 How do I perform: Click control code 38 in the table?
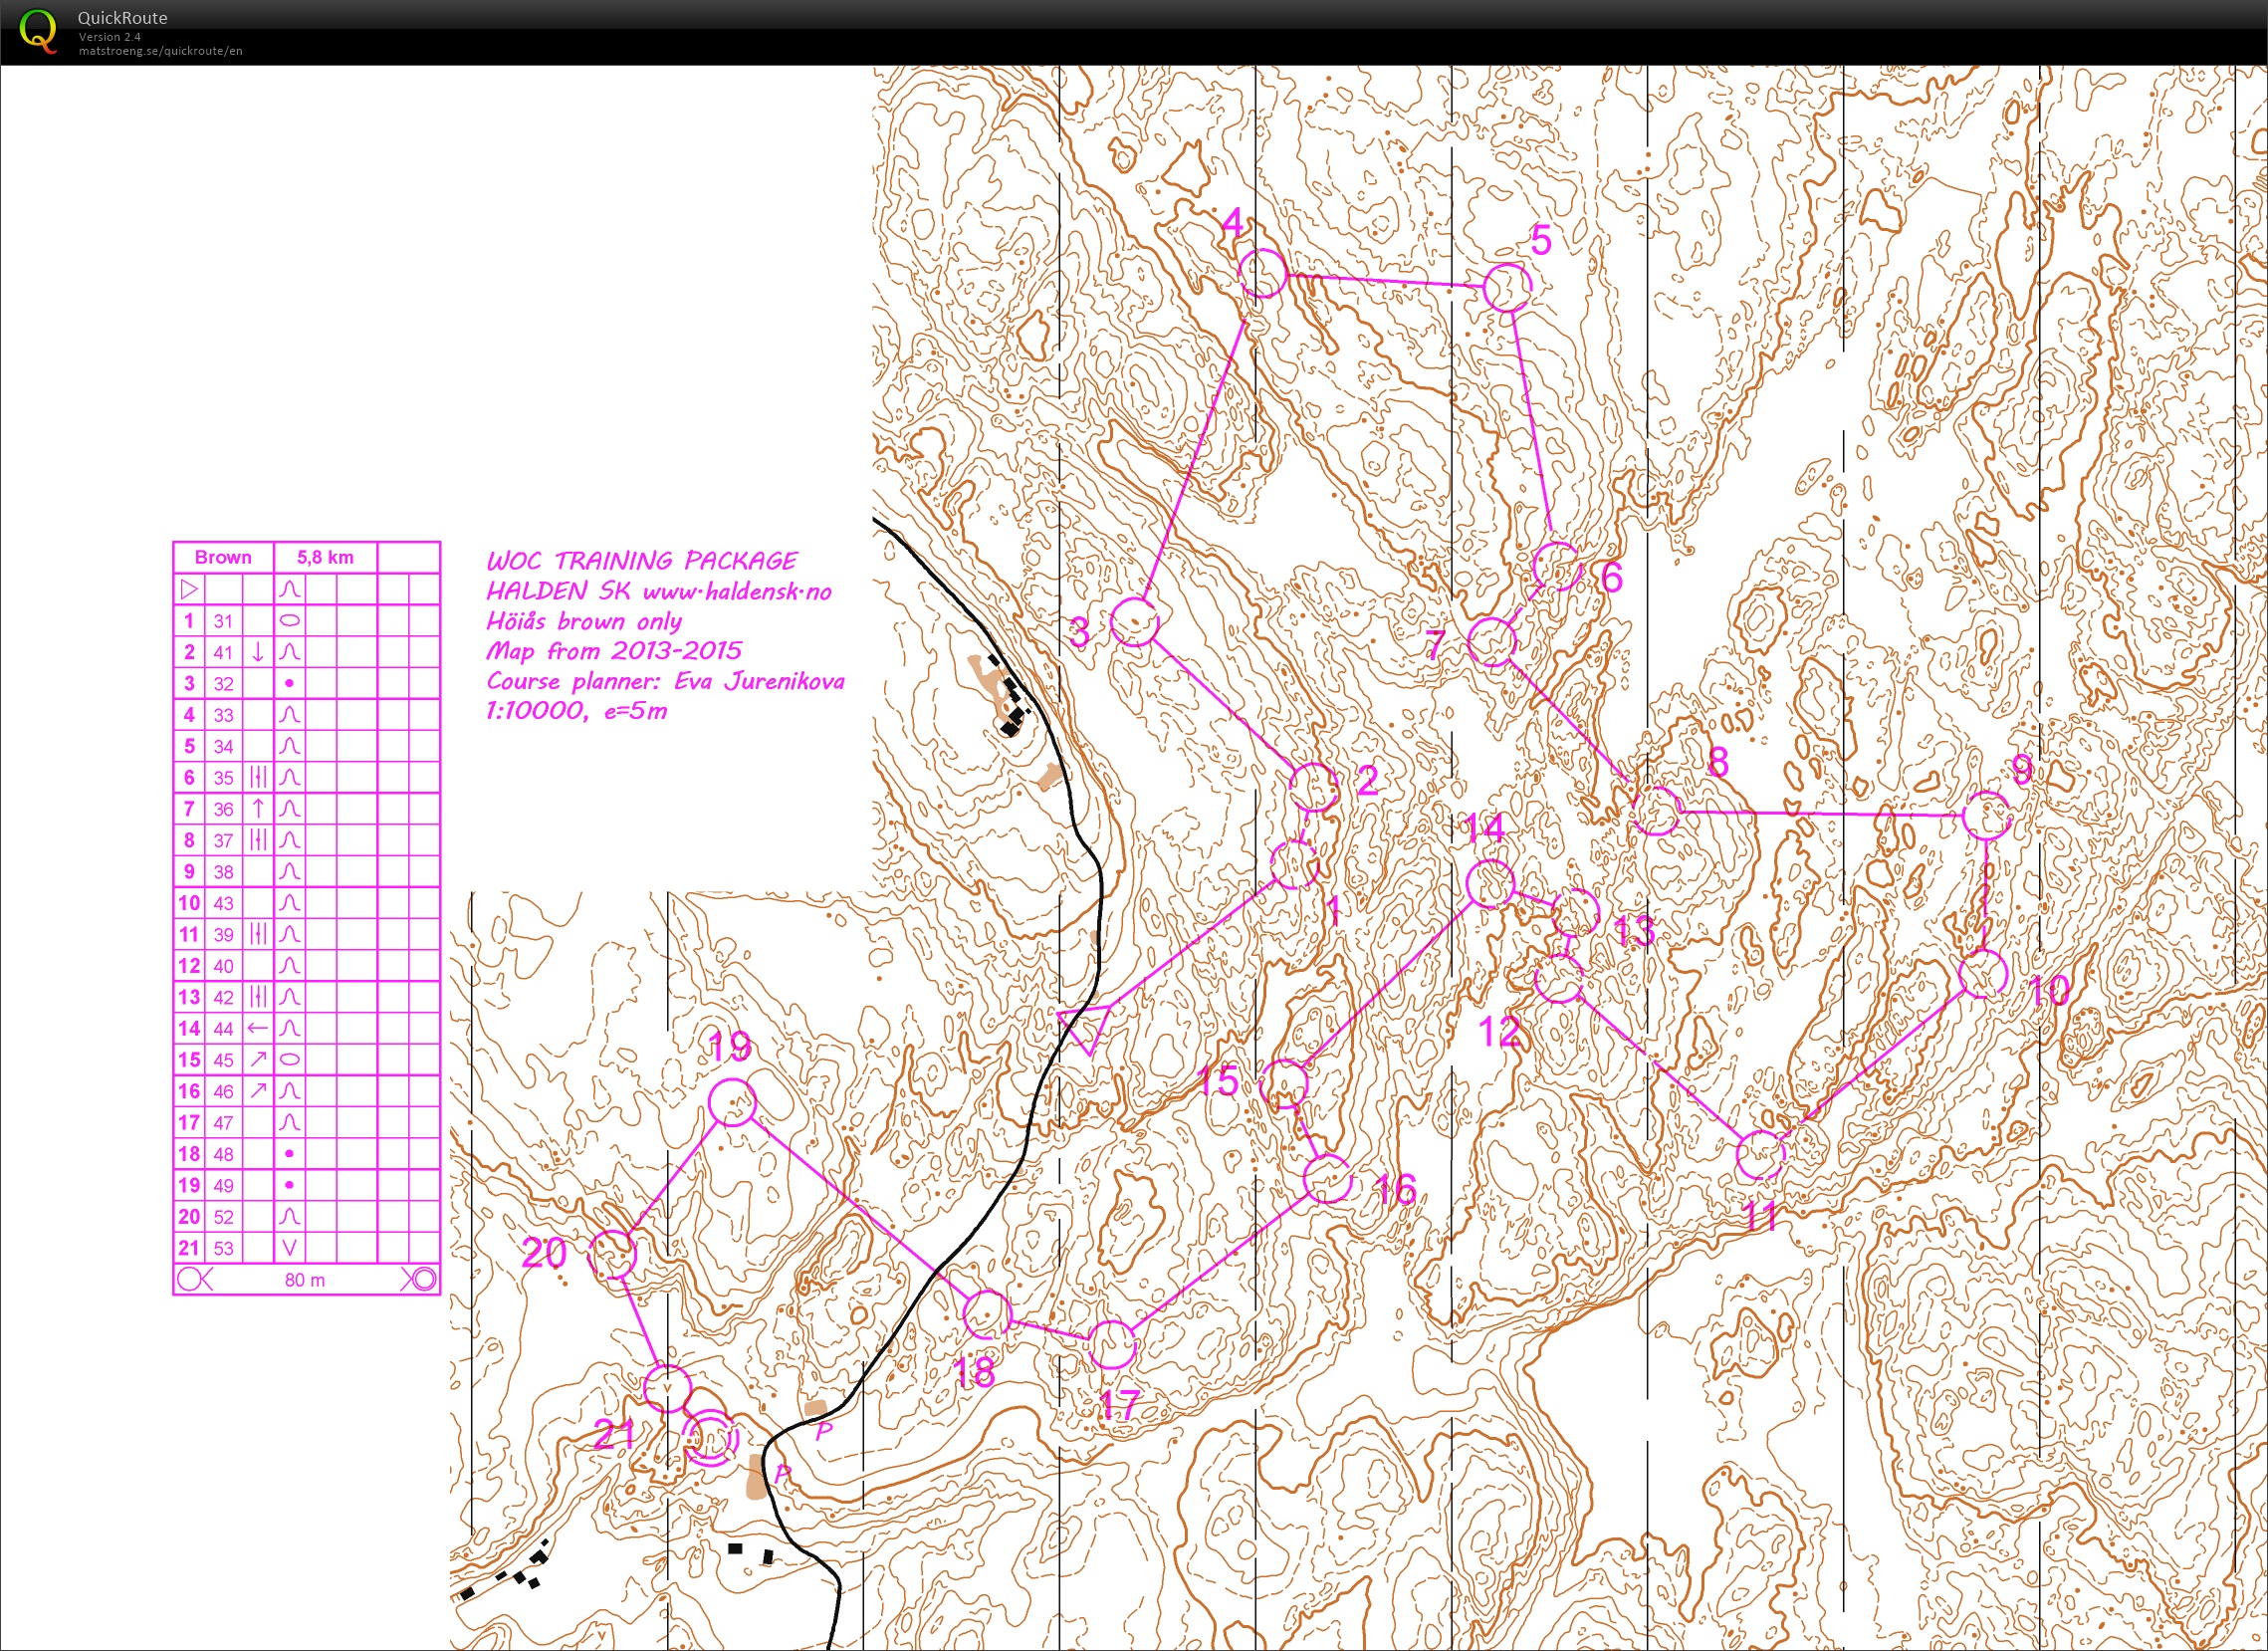pyautogui.click(x=223, y=872)
